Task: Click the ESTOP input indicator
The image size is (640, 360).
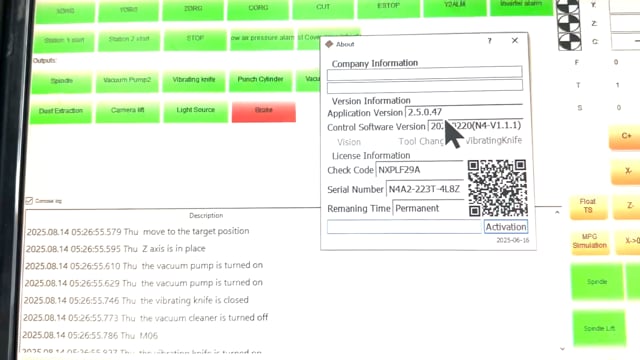Action: click(x=389, y=8)
